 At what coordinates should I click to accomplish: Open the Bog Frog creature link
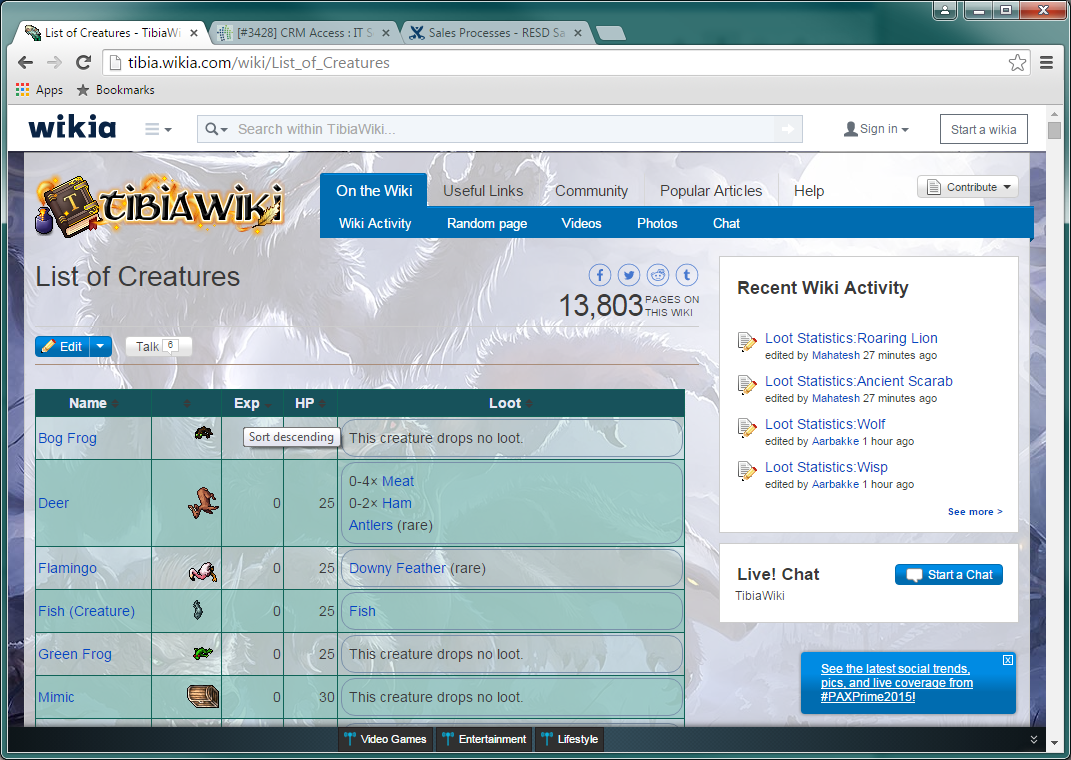[x=67, y=438]
